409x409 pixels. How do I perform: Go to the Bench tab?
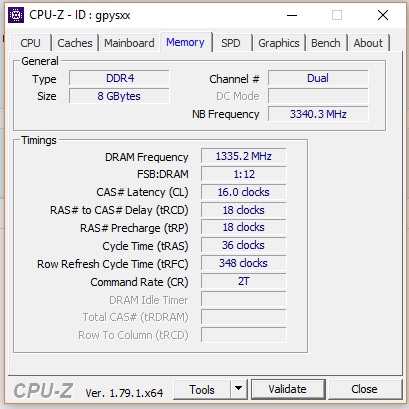click(326, 43)
